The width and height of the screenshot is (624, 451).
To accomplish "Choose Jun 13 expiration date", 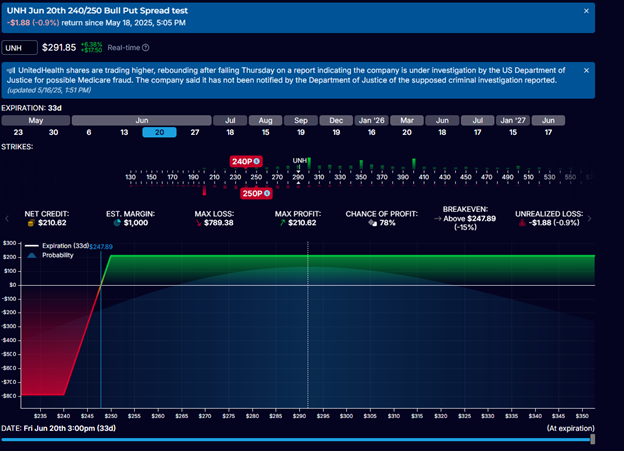I will click(x=124, y=133).
